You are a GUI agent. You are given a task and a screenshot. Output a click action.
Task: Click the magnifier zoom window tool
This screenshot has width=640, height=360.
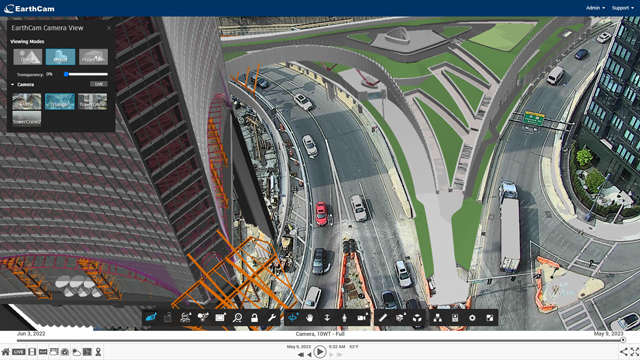(x=238, y=318)
